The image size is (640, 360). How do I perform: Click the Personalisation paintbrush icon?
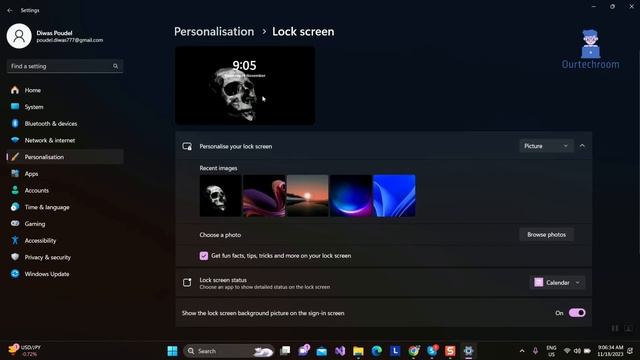[15, 157]
